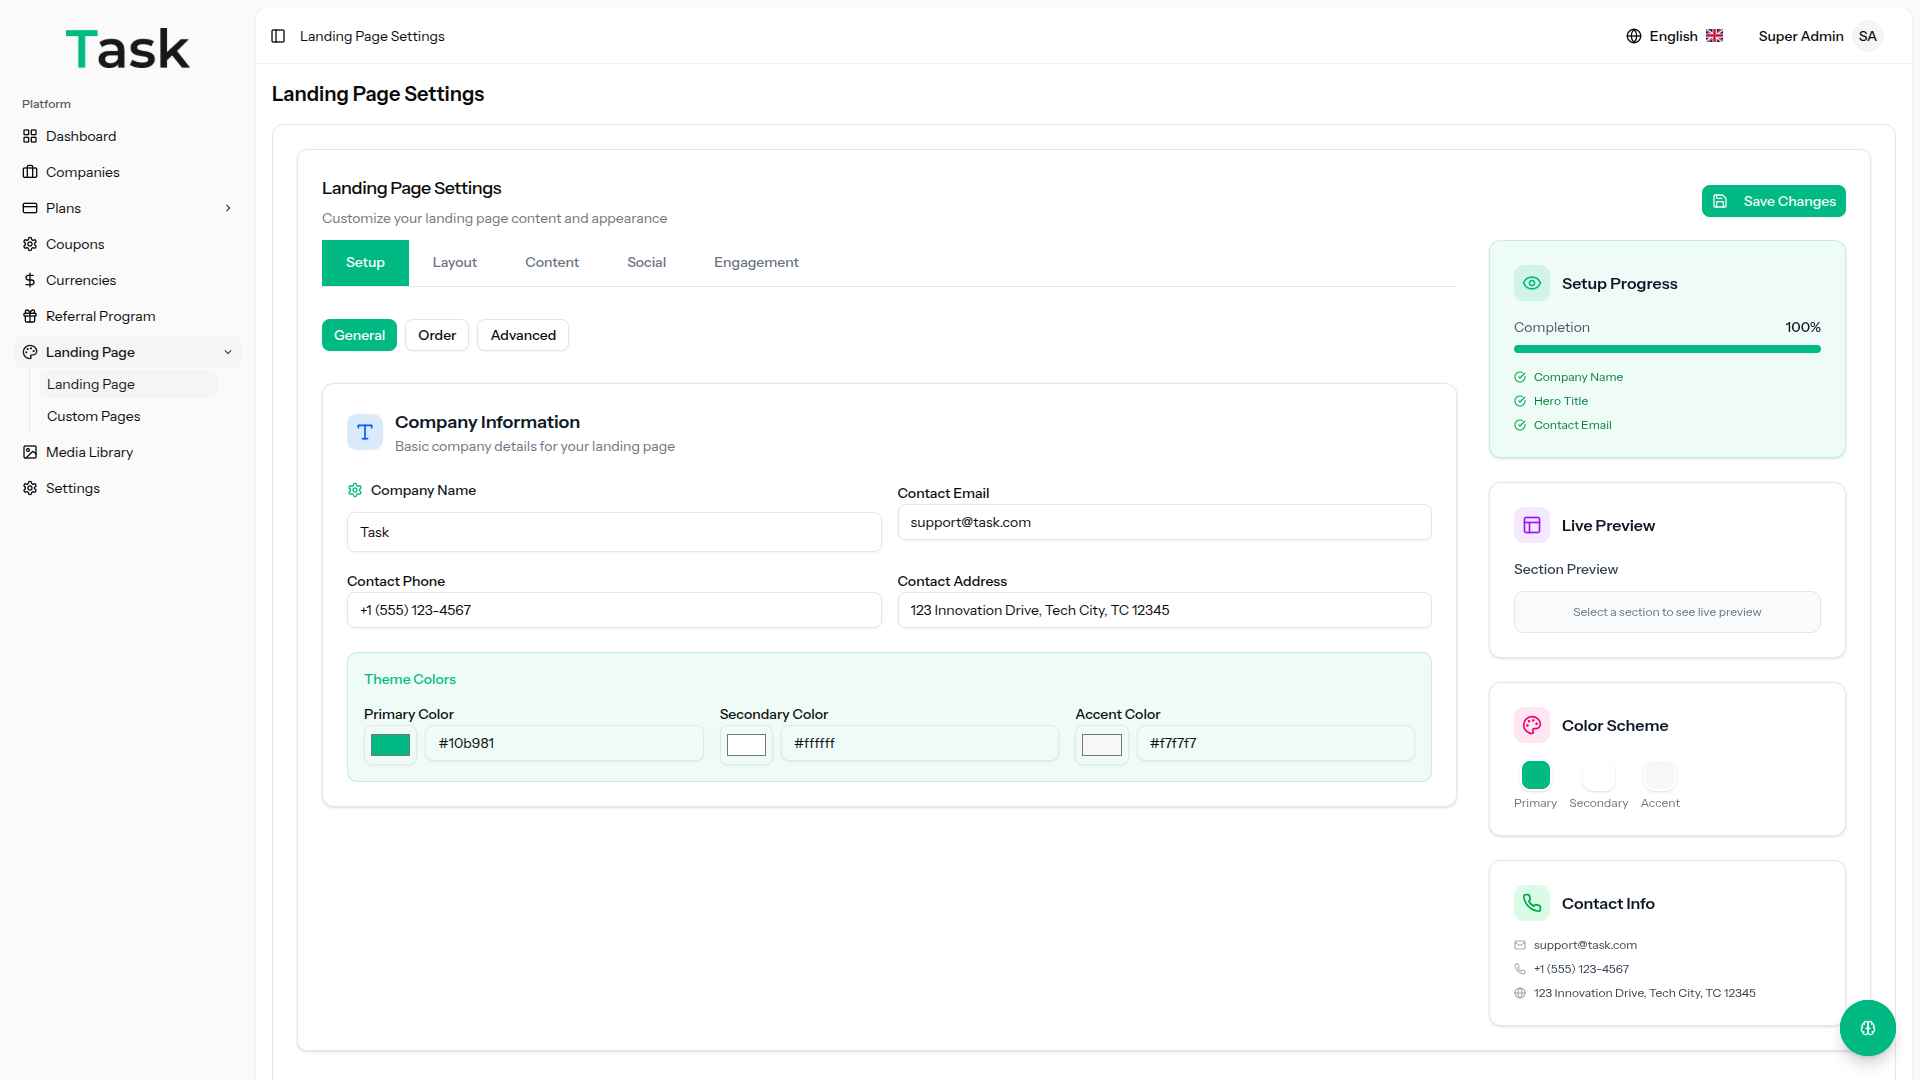
Task: Click the Coupons sidebar icon
Action: (x=30, y=244)
